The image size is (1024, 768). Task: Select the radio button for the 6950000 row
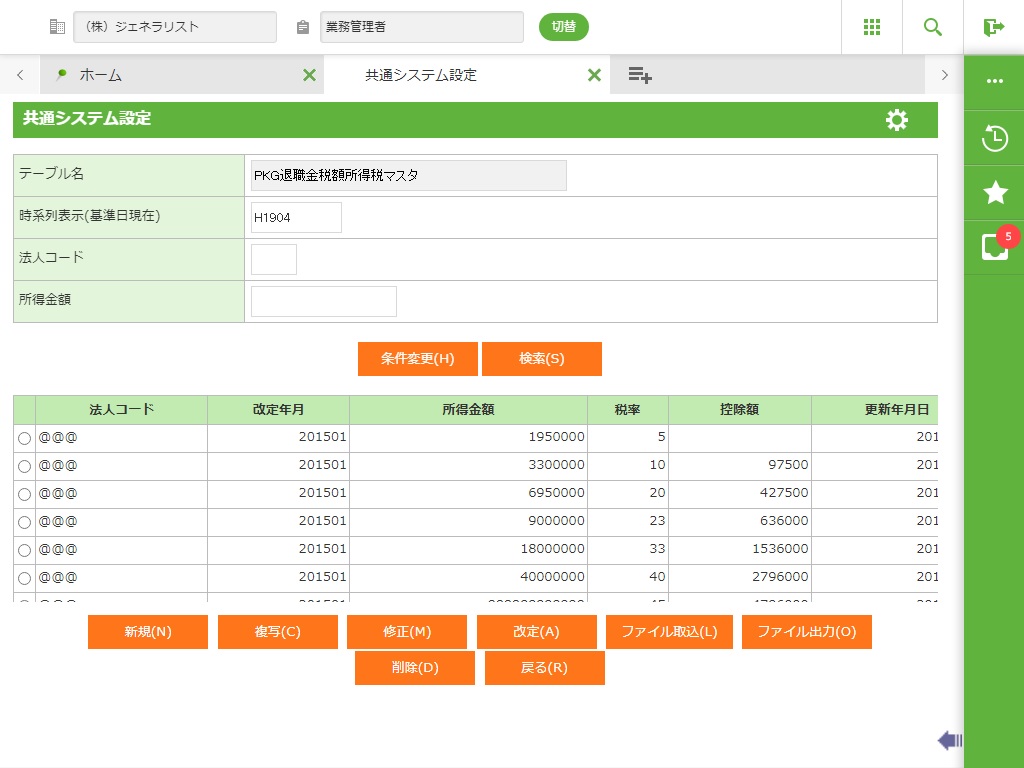(x=24, y=495)
